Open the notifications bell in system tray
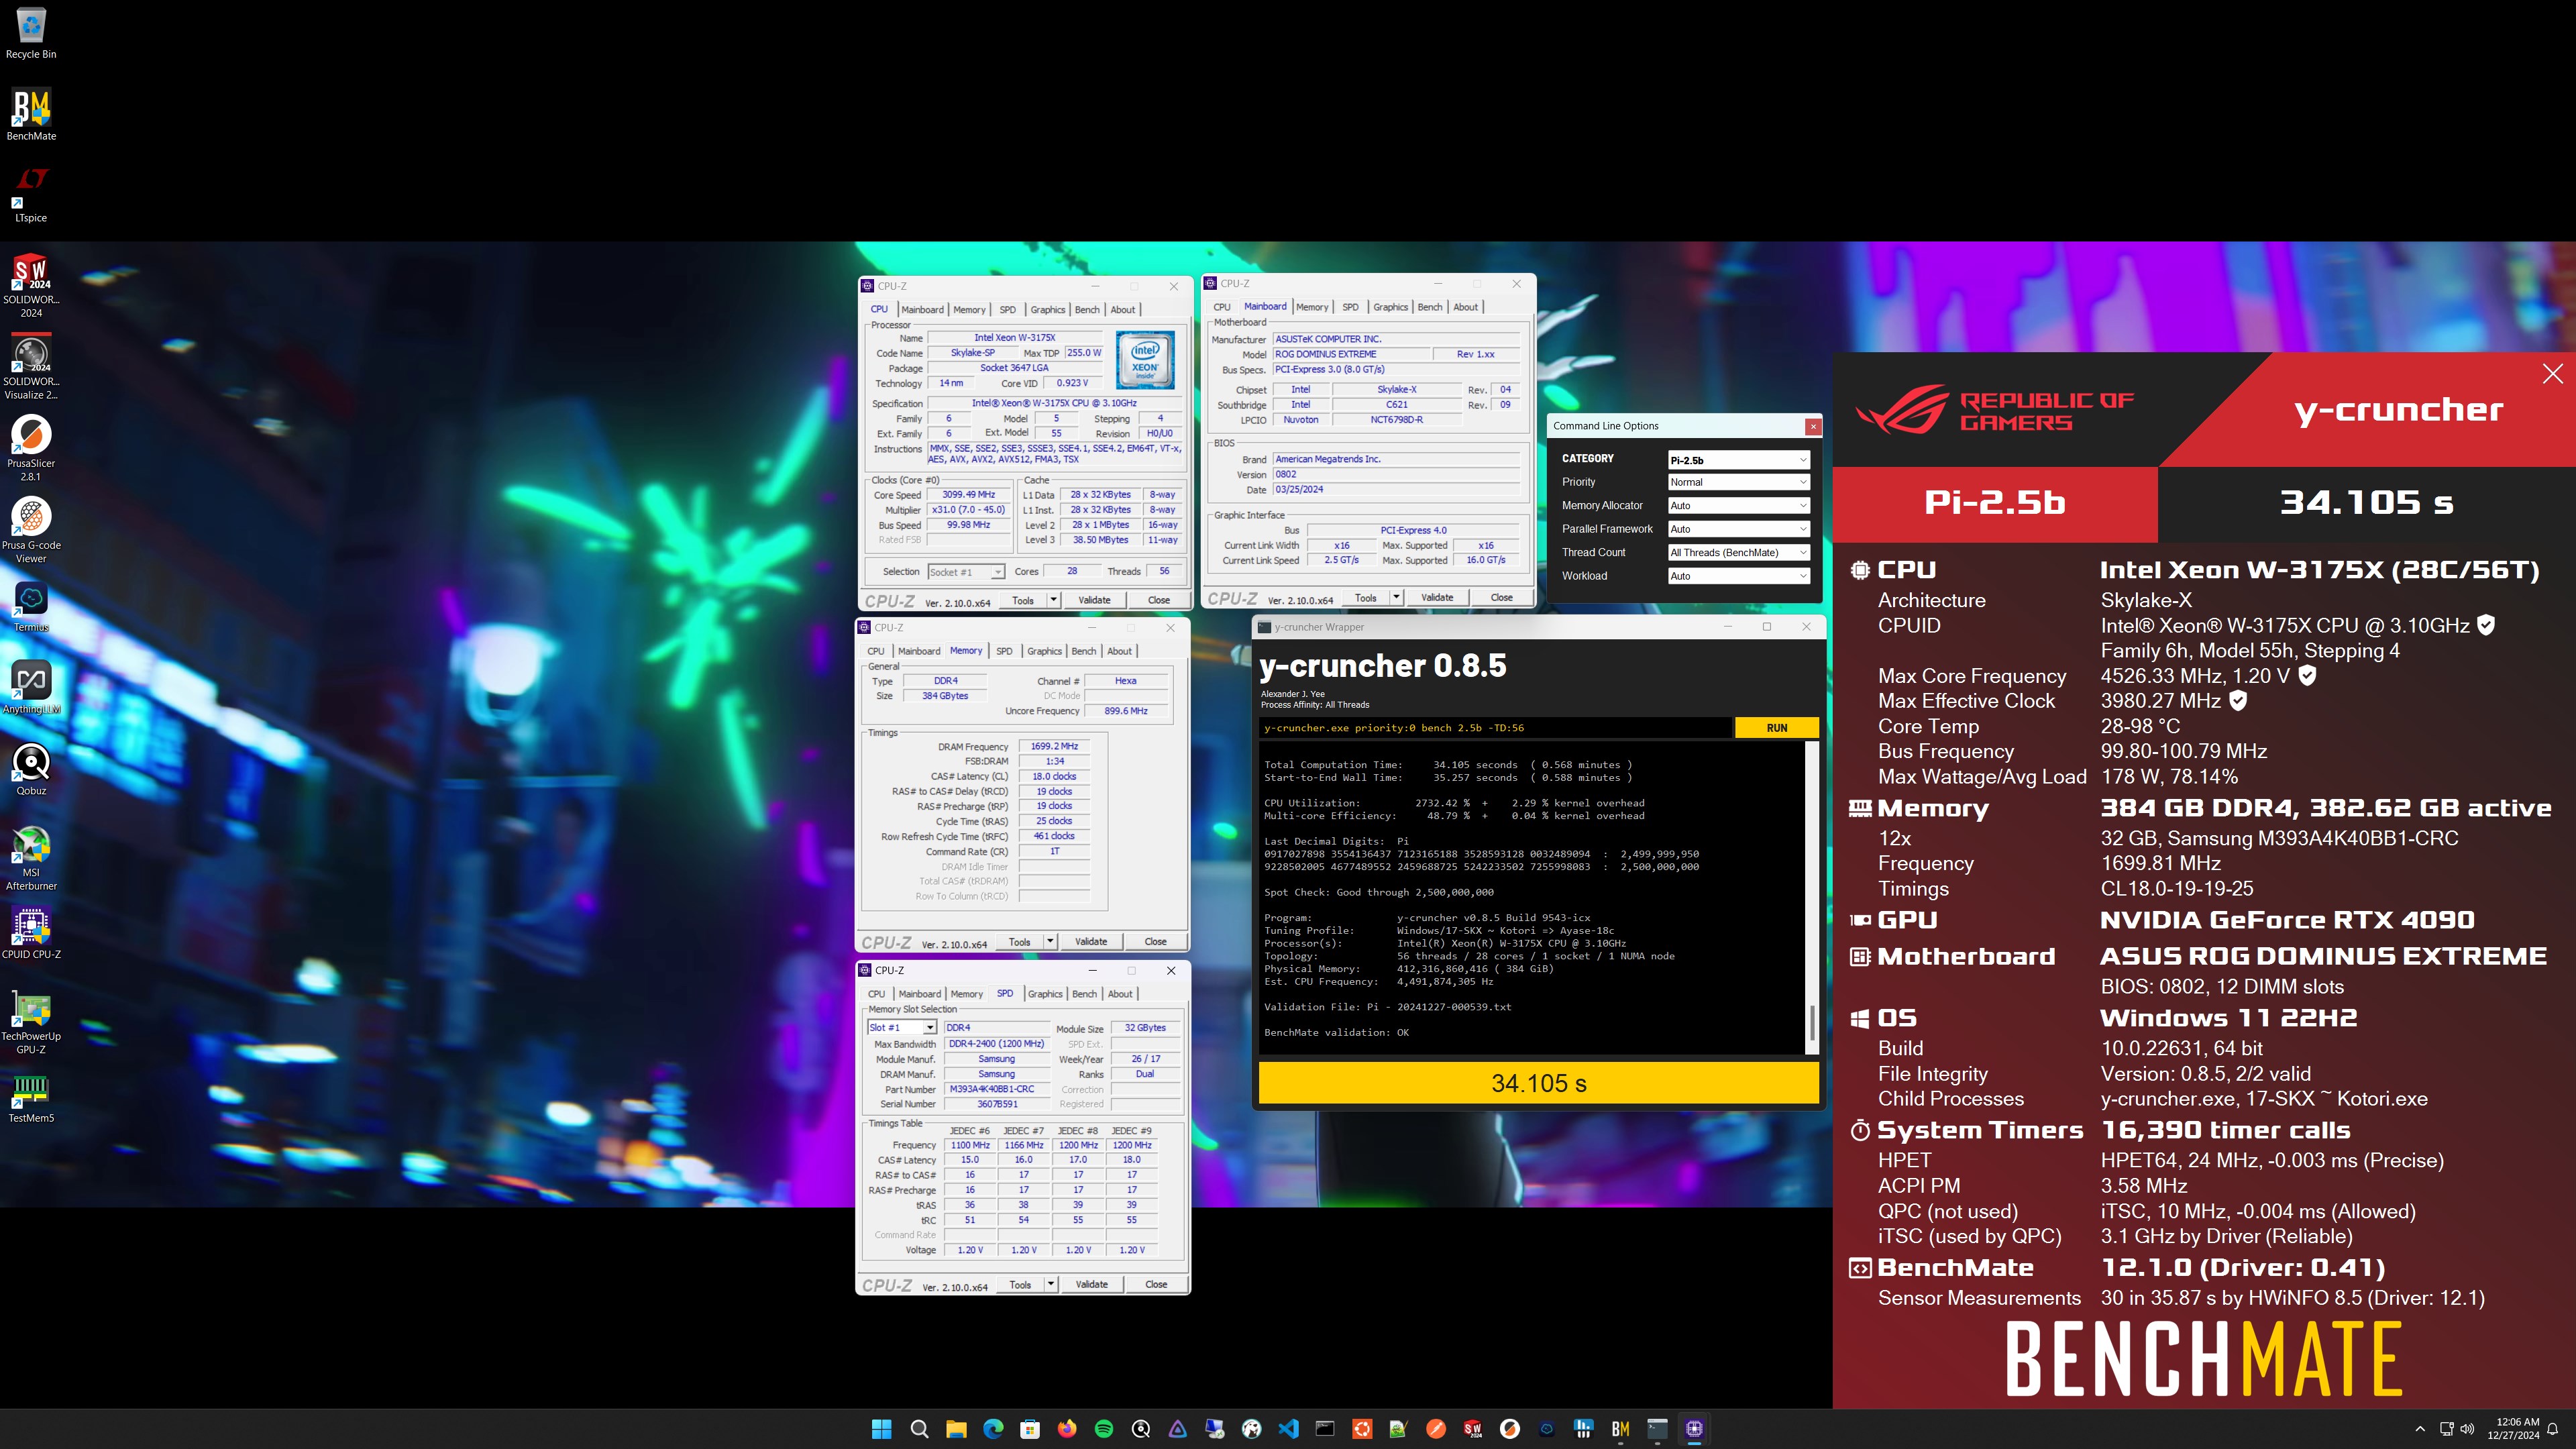The image size is (2576, 1449). click(x=2553, y=1429)
